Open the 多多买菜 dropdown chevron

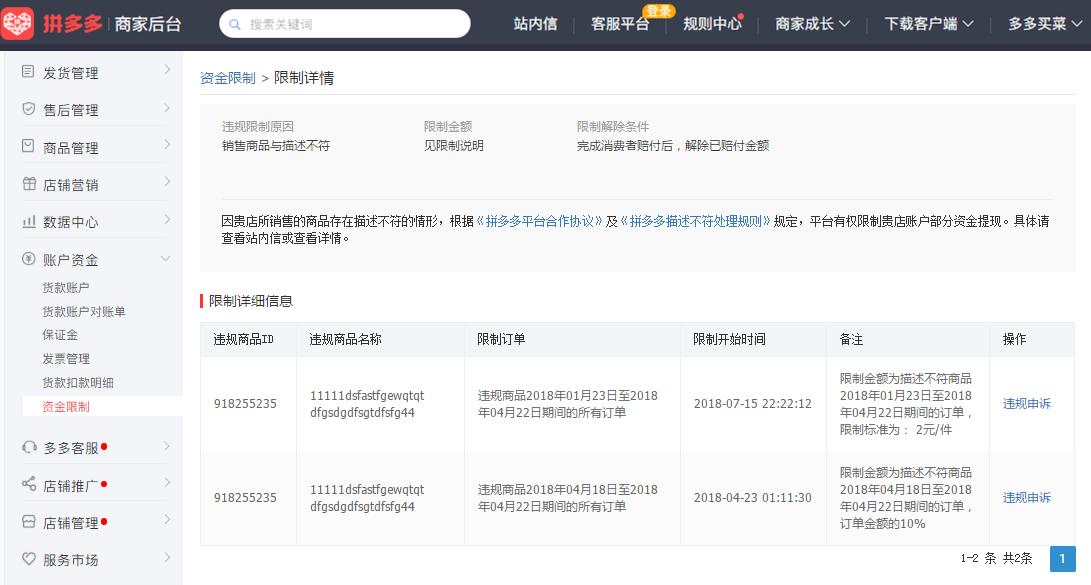(x=1040, y=23)
